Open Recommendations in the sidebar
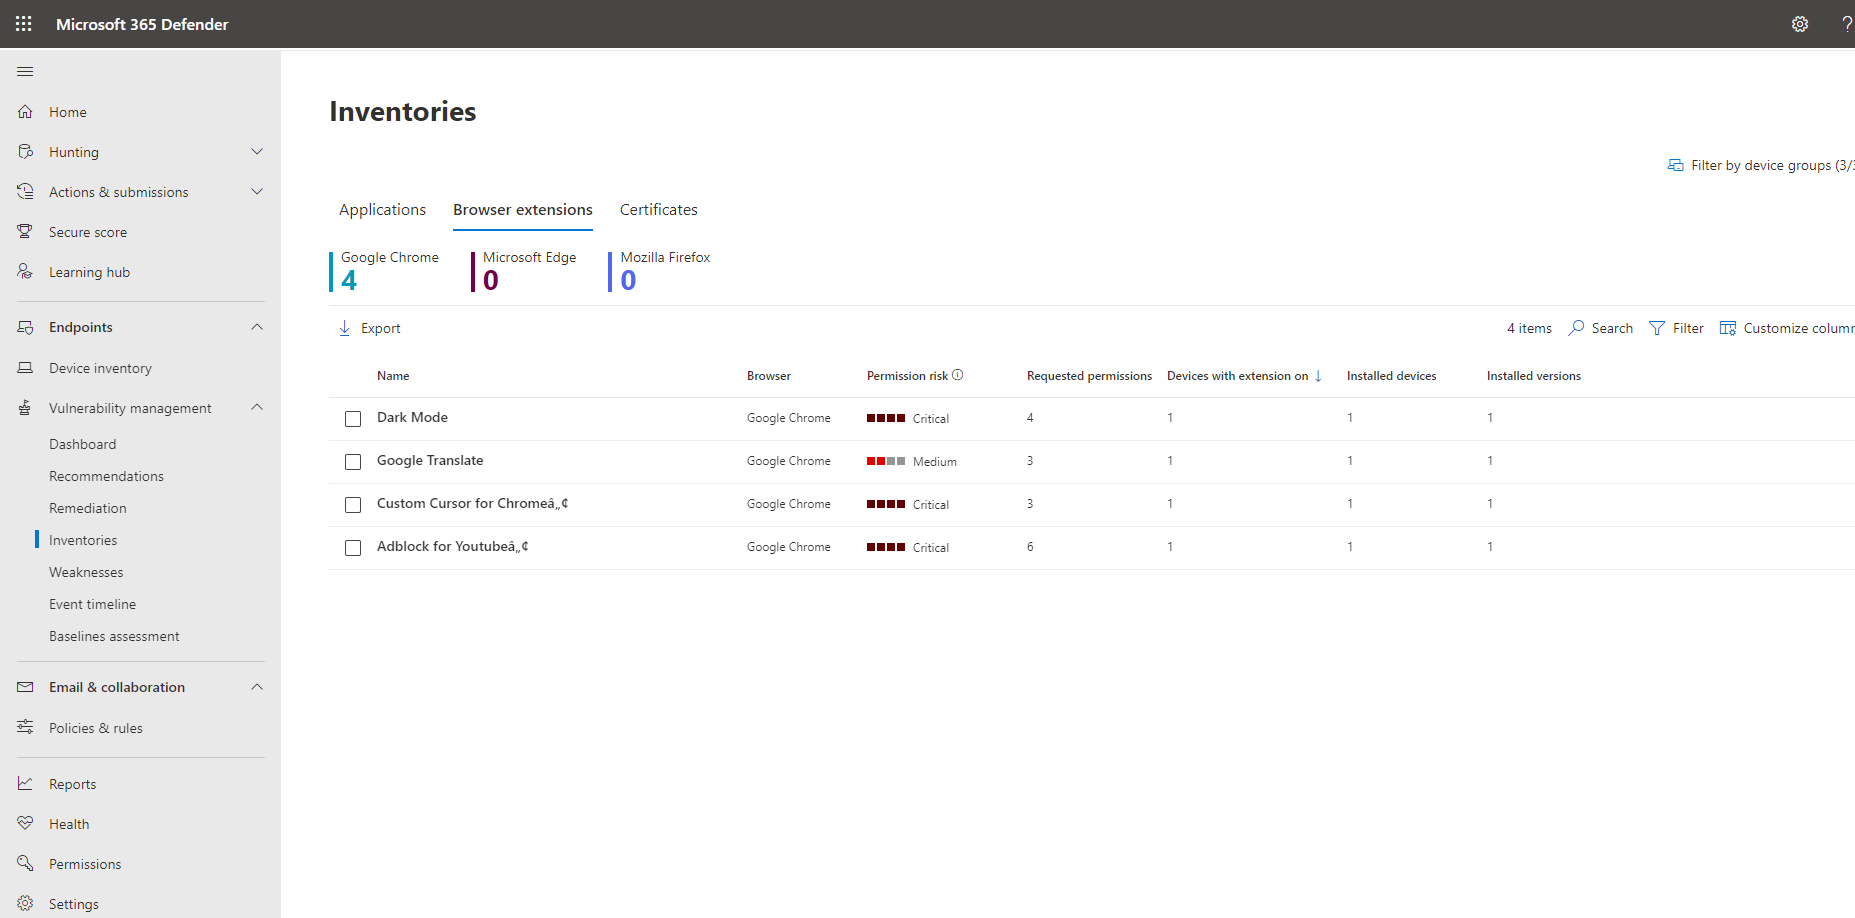 click(x=106, y=476)
